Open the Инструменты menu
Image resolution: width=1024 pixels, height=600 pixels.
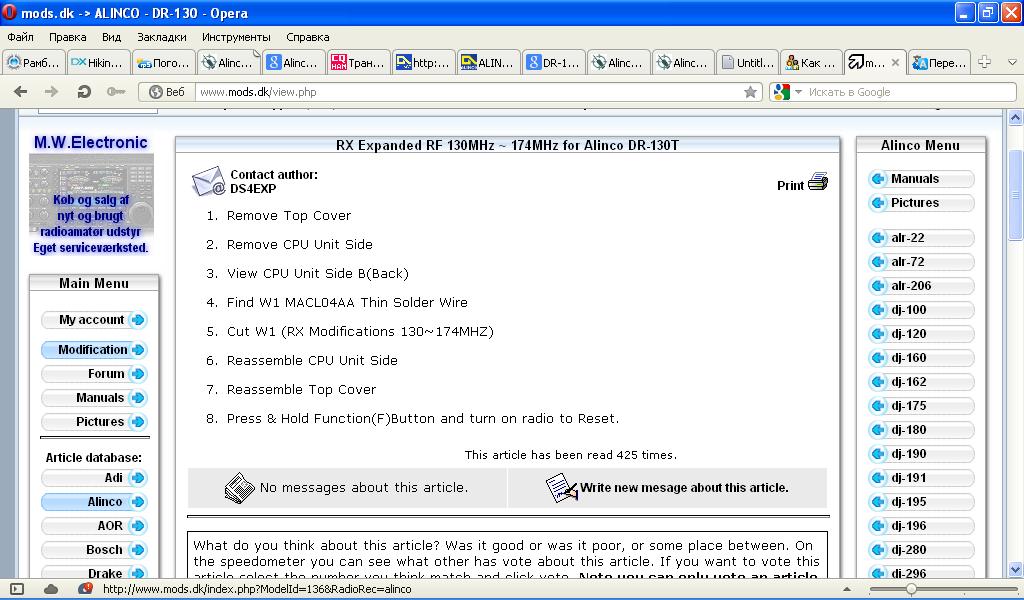click(236, 37)
